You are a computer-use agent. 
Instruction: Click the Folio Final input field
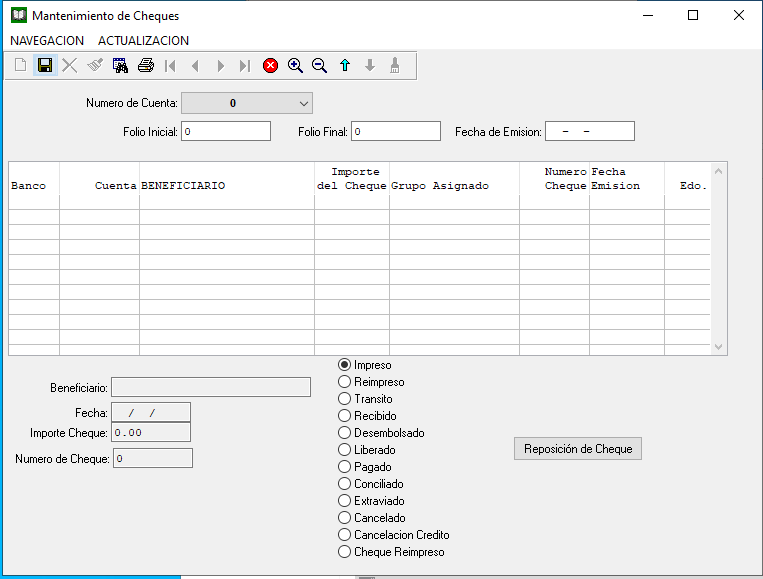[x=395, y=132]
